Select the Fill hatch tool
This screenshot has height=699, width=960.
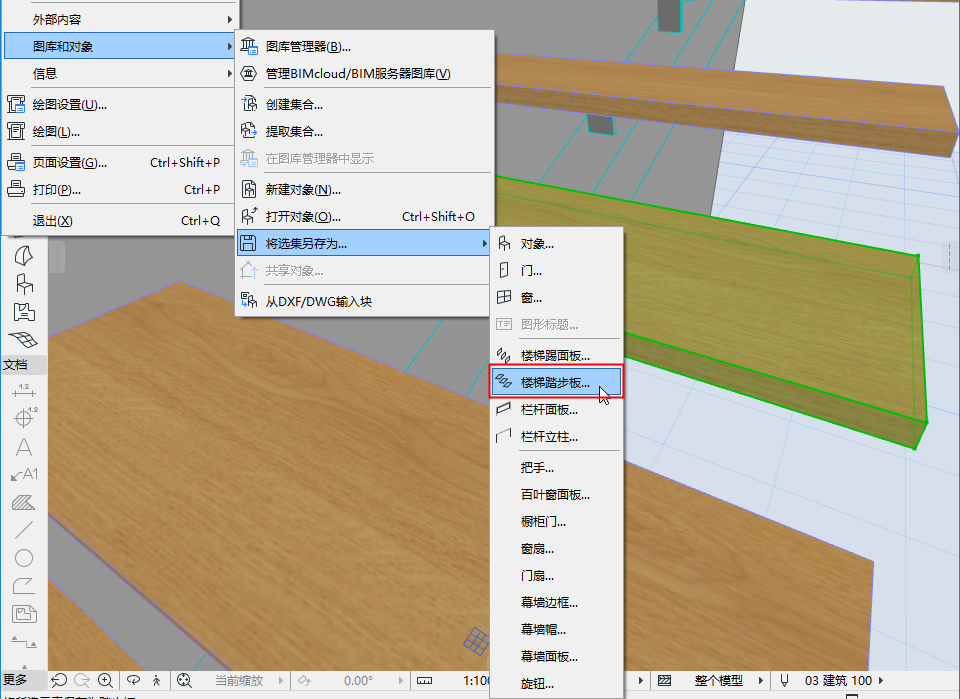(x=24, y=503)
